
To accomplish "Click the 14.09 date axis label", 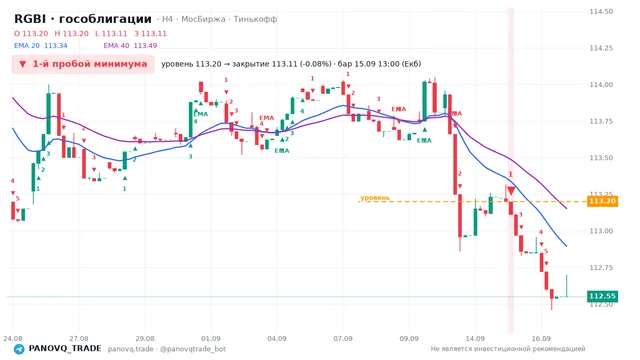I will click(475, 338).
